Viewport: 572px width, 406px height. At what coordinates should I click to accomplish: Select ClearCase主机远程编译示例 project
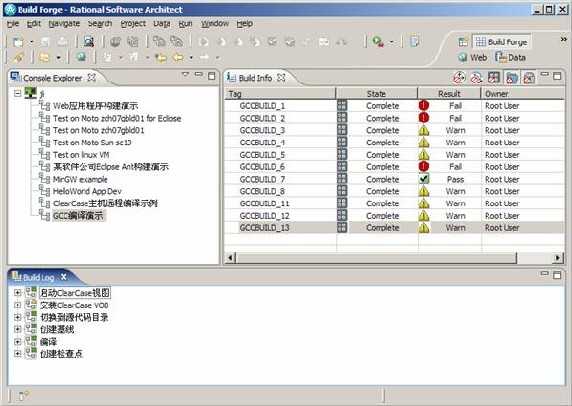pyautogui.click(x=105, y=203)
